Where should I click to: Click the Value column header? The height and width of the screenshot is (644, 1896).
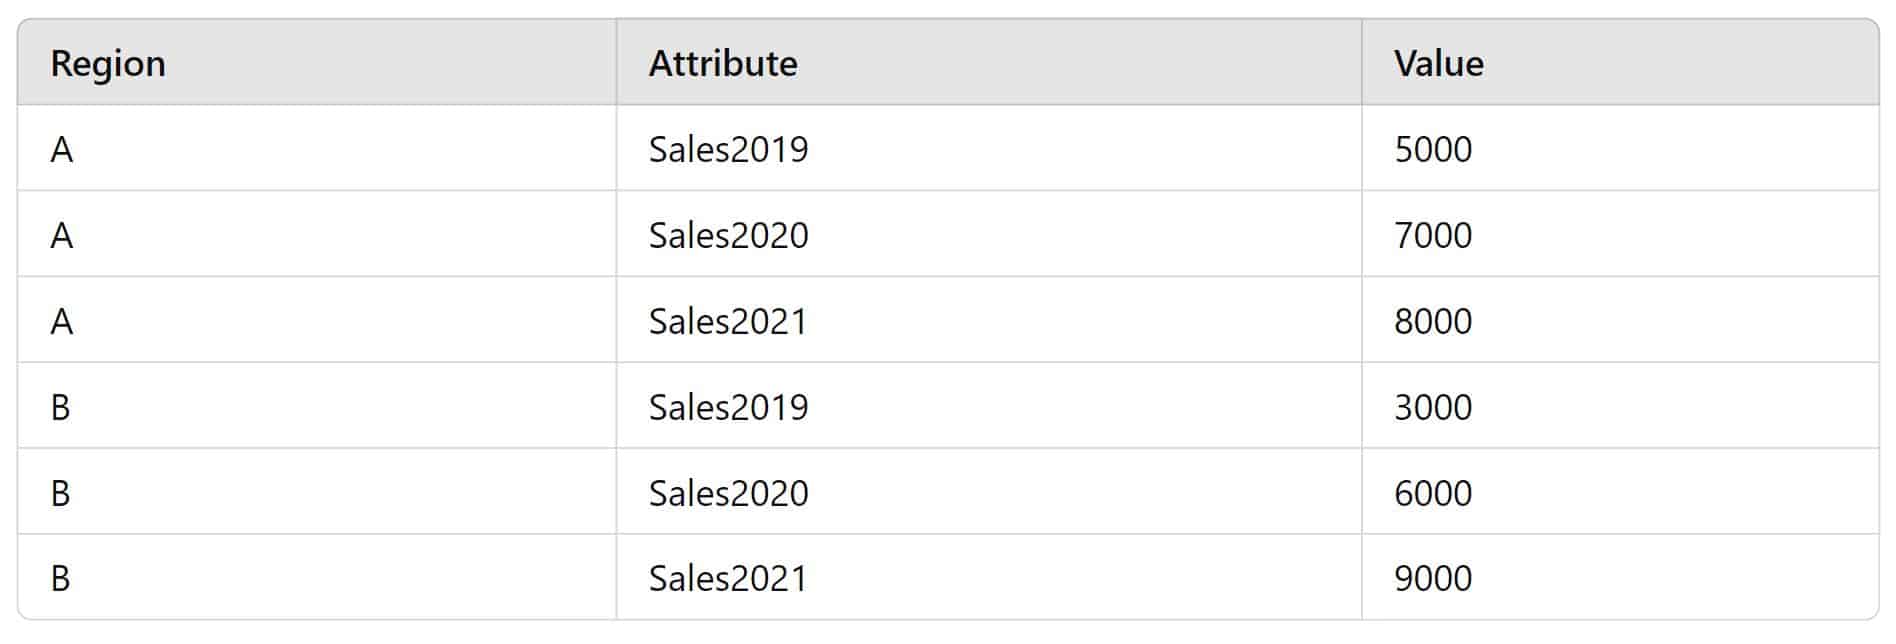tap(1620, 62)
